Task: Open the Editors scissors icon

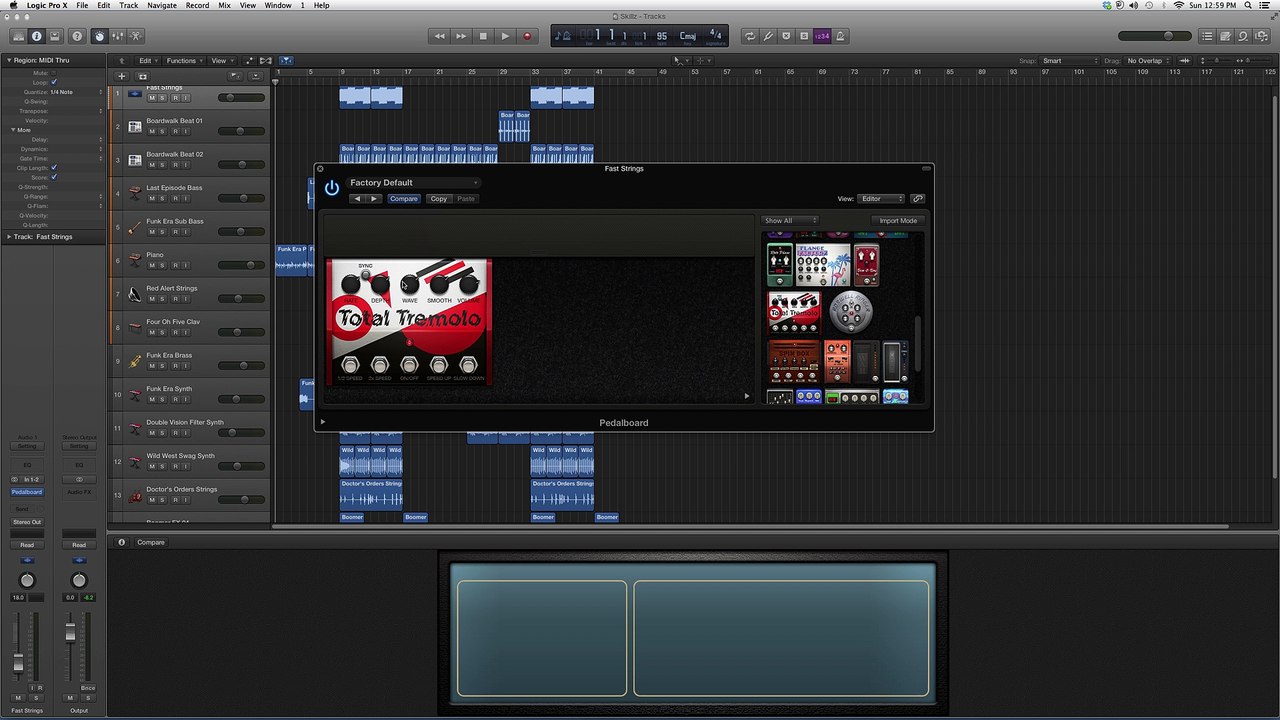Action: click(136, 36)
